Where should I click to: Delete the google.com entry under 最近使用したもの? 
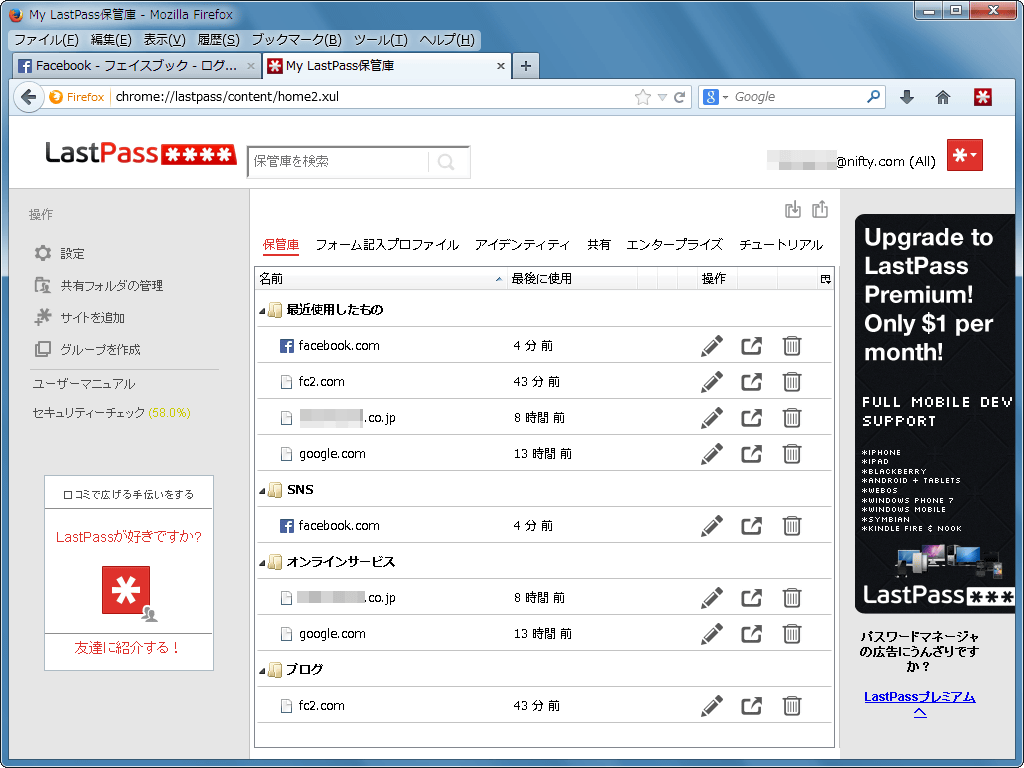click(792, 453)
